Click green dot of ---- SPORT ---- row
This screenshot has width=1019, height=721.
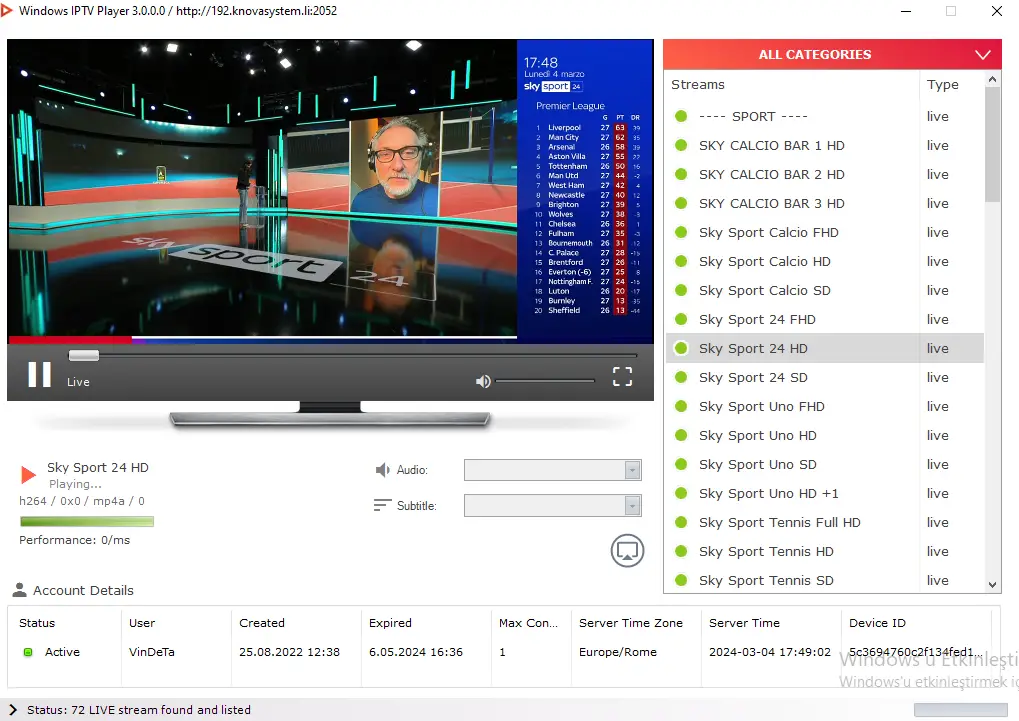tap(681, 116)
